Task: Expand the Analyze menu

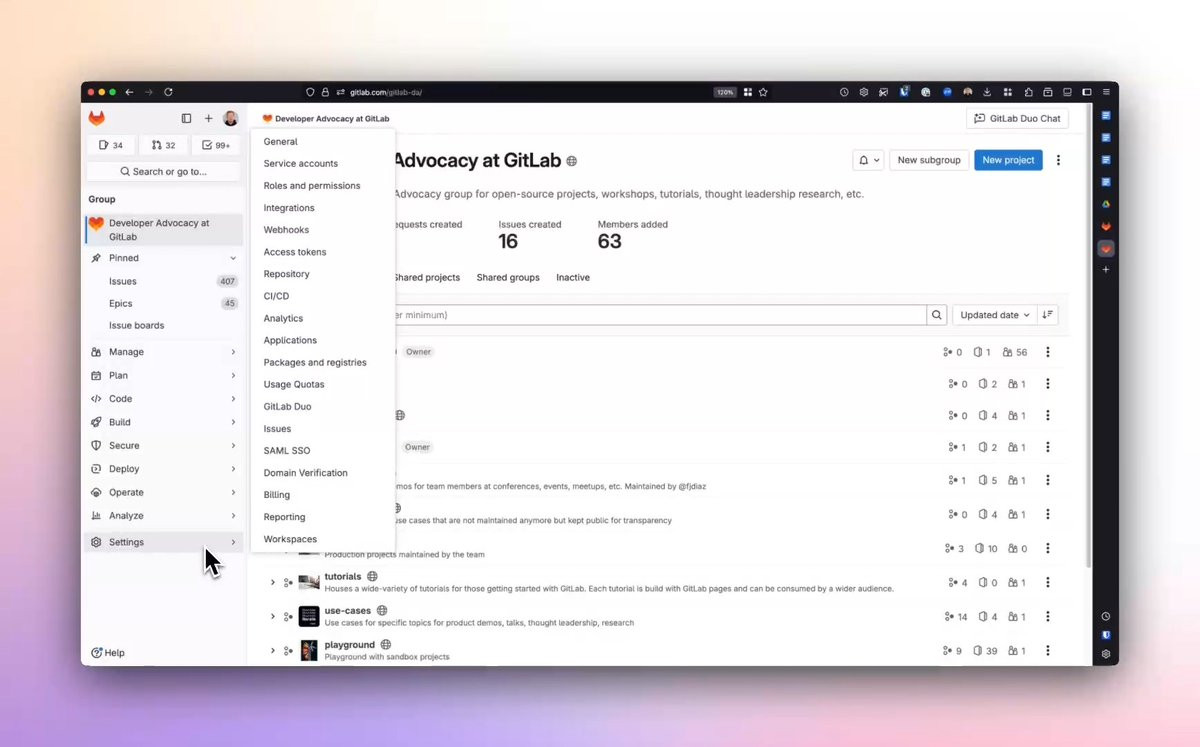Action: click(x=164, y=516)
